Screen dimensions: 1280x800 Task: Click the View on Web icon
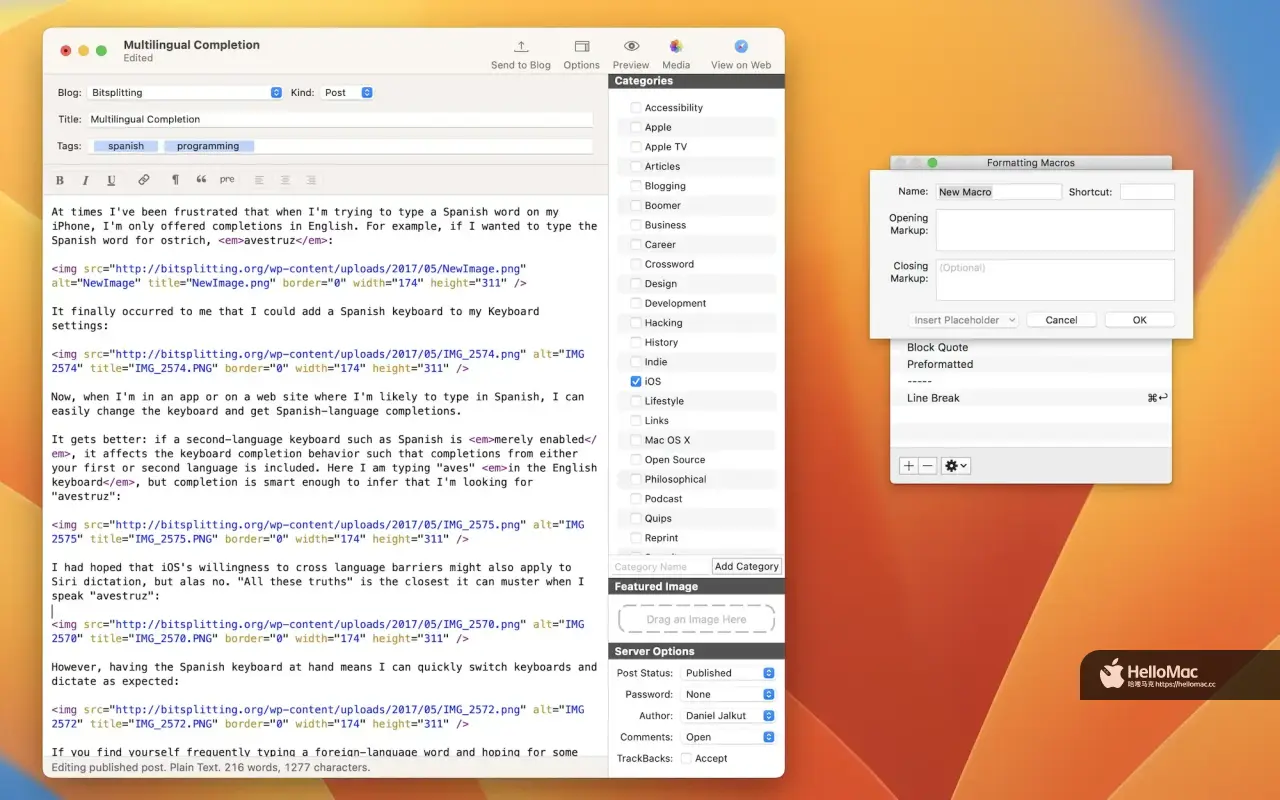click(x=741, y=46)
